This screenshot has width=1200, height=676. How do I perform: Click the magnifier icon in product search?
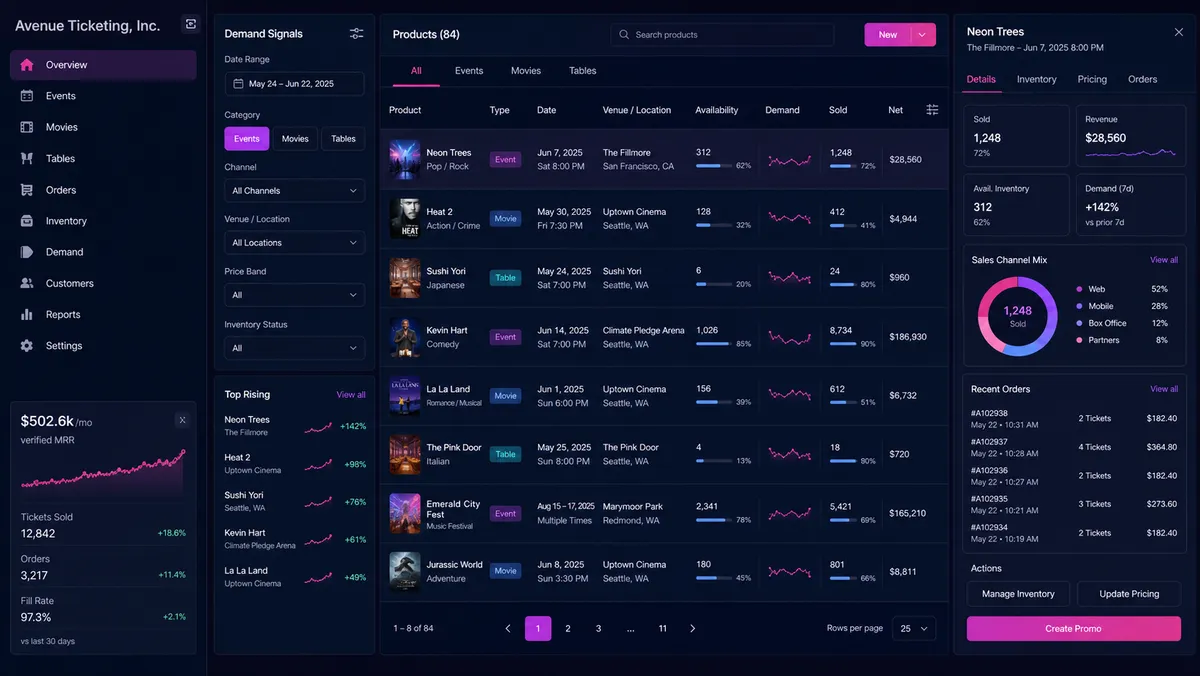[x=625, y=35]
